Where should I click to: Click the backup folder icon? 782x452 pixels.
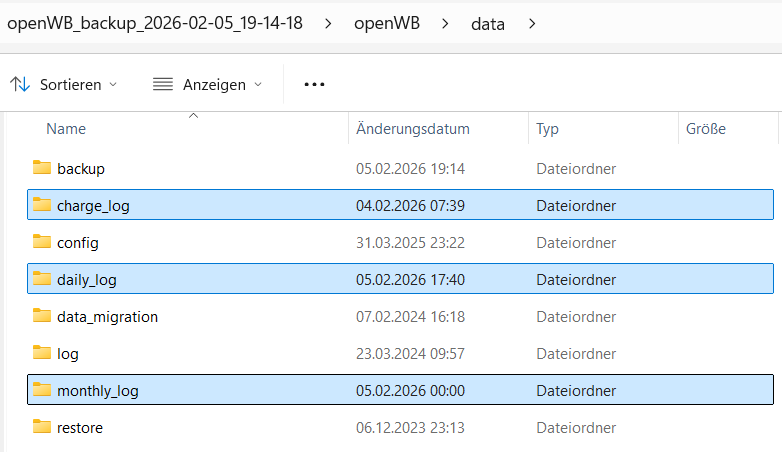[41, 168]
